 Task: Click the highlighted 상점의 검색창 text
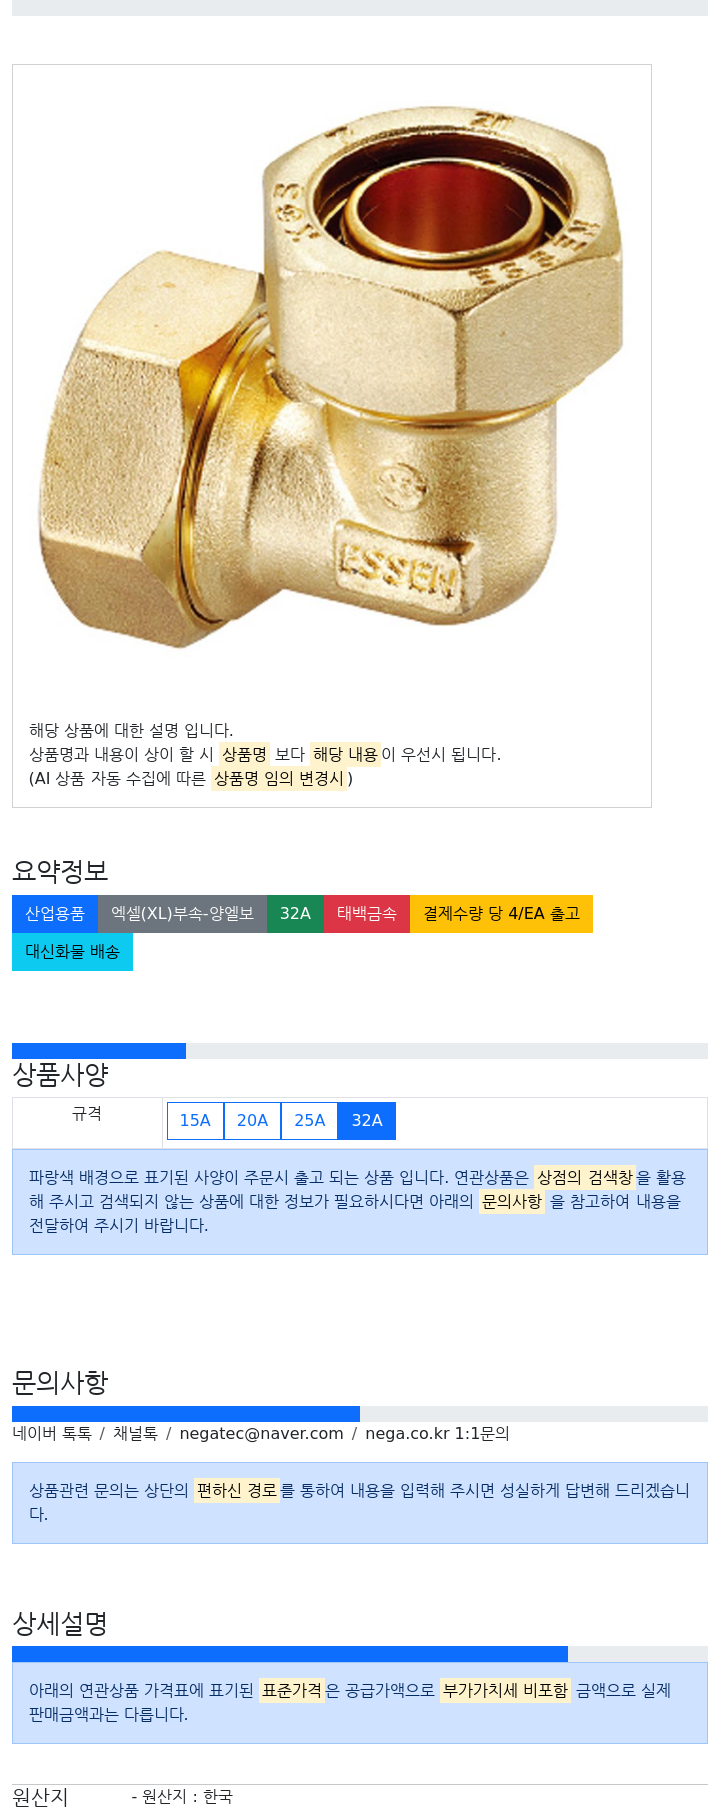[585, 1178]
